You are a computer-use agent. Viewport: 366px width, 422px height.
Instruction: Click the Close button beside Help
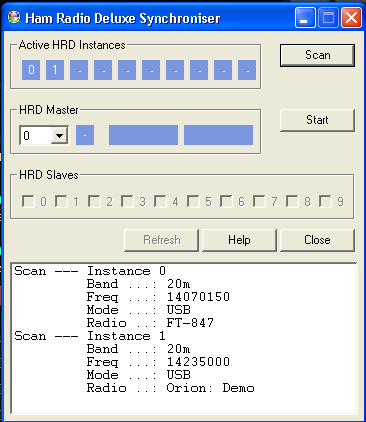point(317,240)
